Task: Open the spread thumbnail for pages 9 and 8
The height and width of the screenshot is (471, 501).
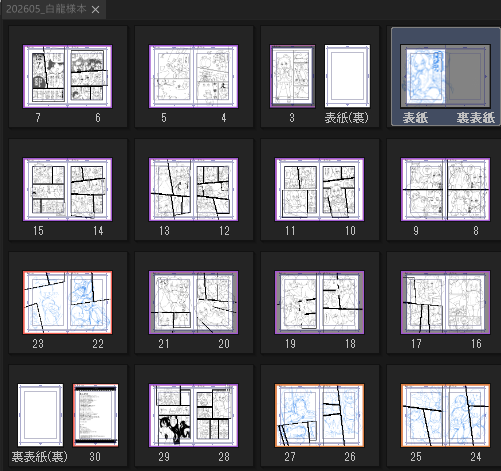Action: pyautogui.click(x=445, y=189)
